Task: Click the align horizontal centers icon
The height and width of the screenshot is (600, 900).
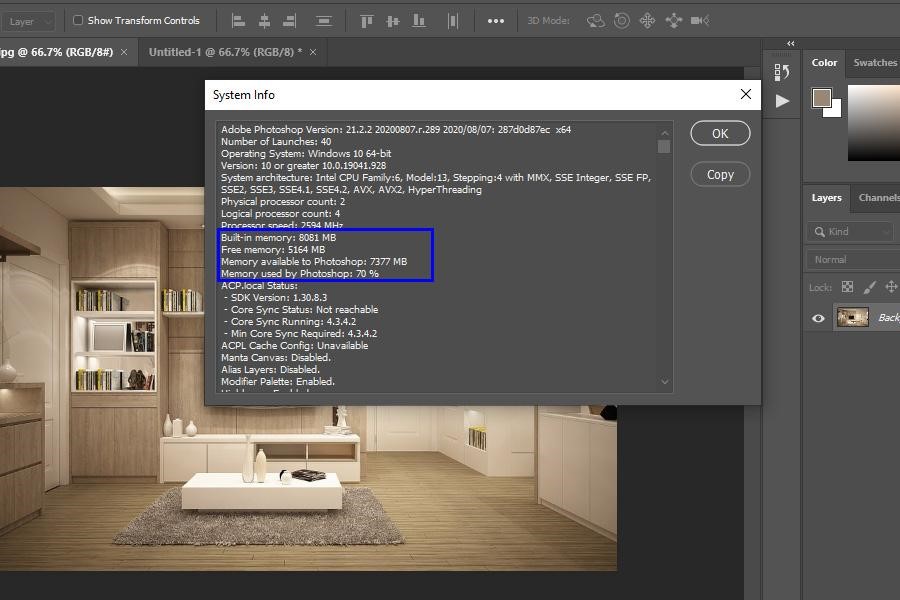Action: point(264,20)
